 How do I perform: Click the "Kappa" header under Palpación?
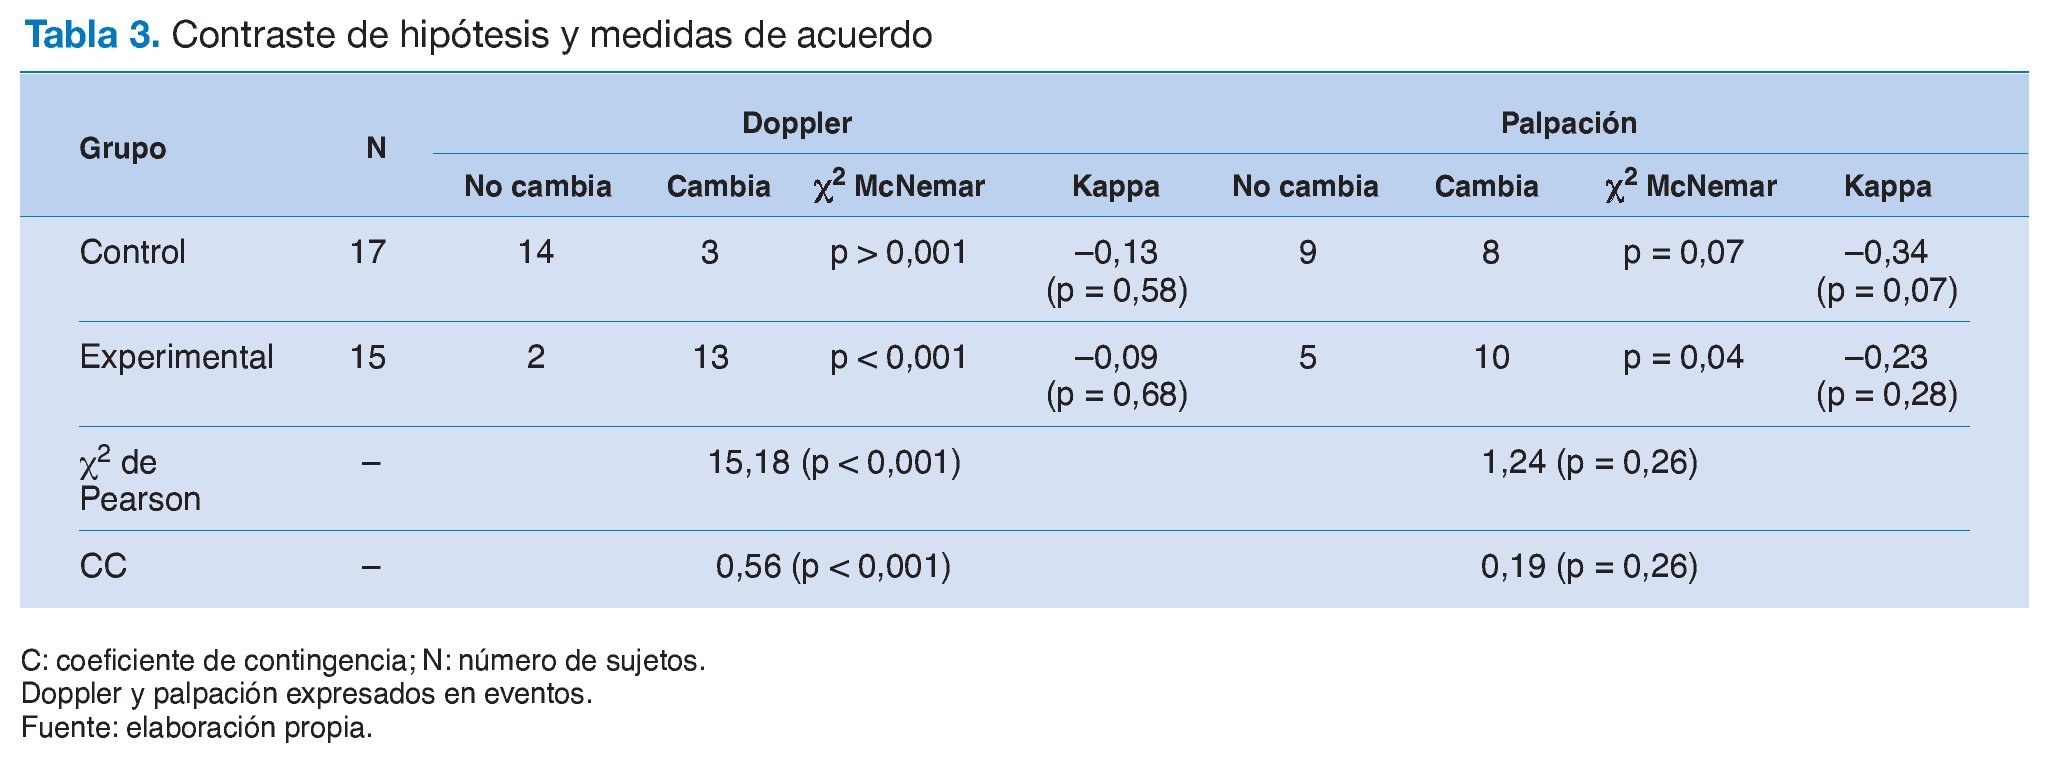[1887, 186]
